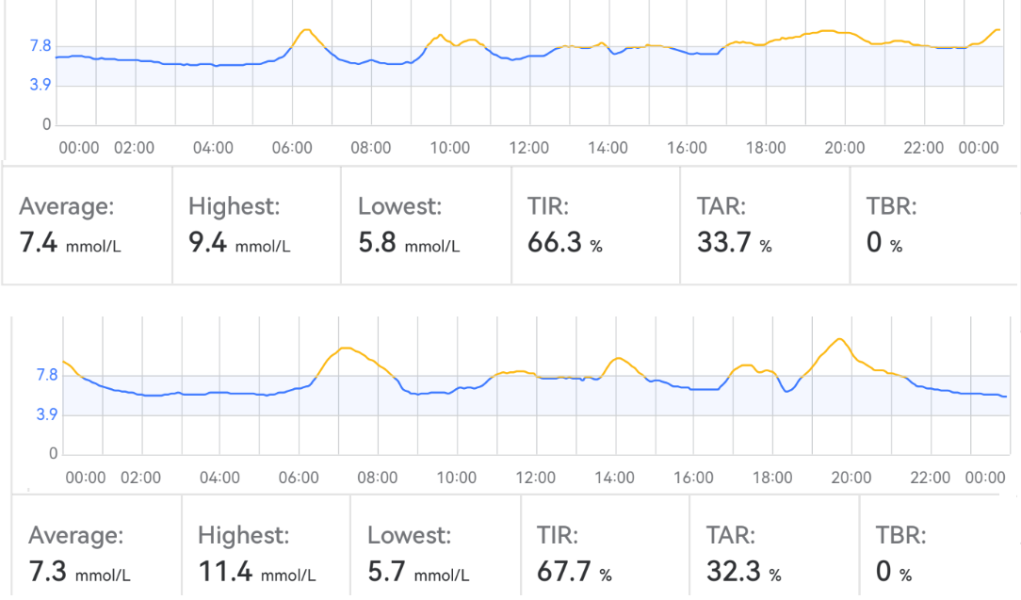
Task: Select the TAR 32.3 % card
Action: click(774, 553)
